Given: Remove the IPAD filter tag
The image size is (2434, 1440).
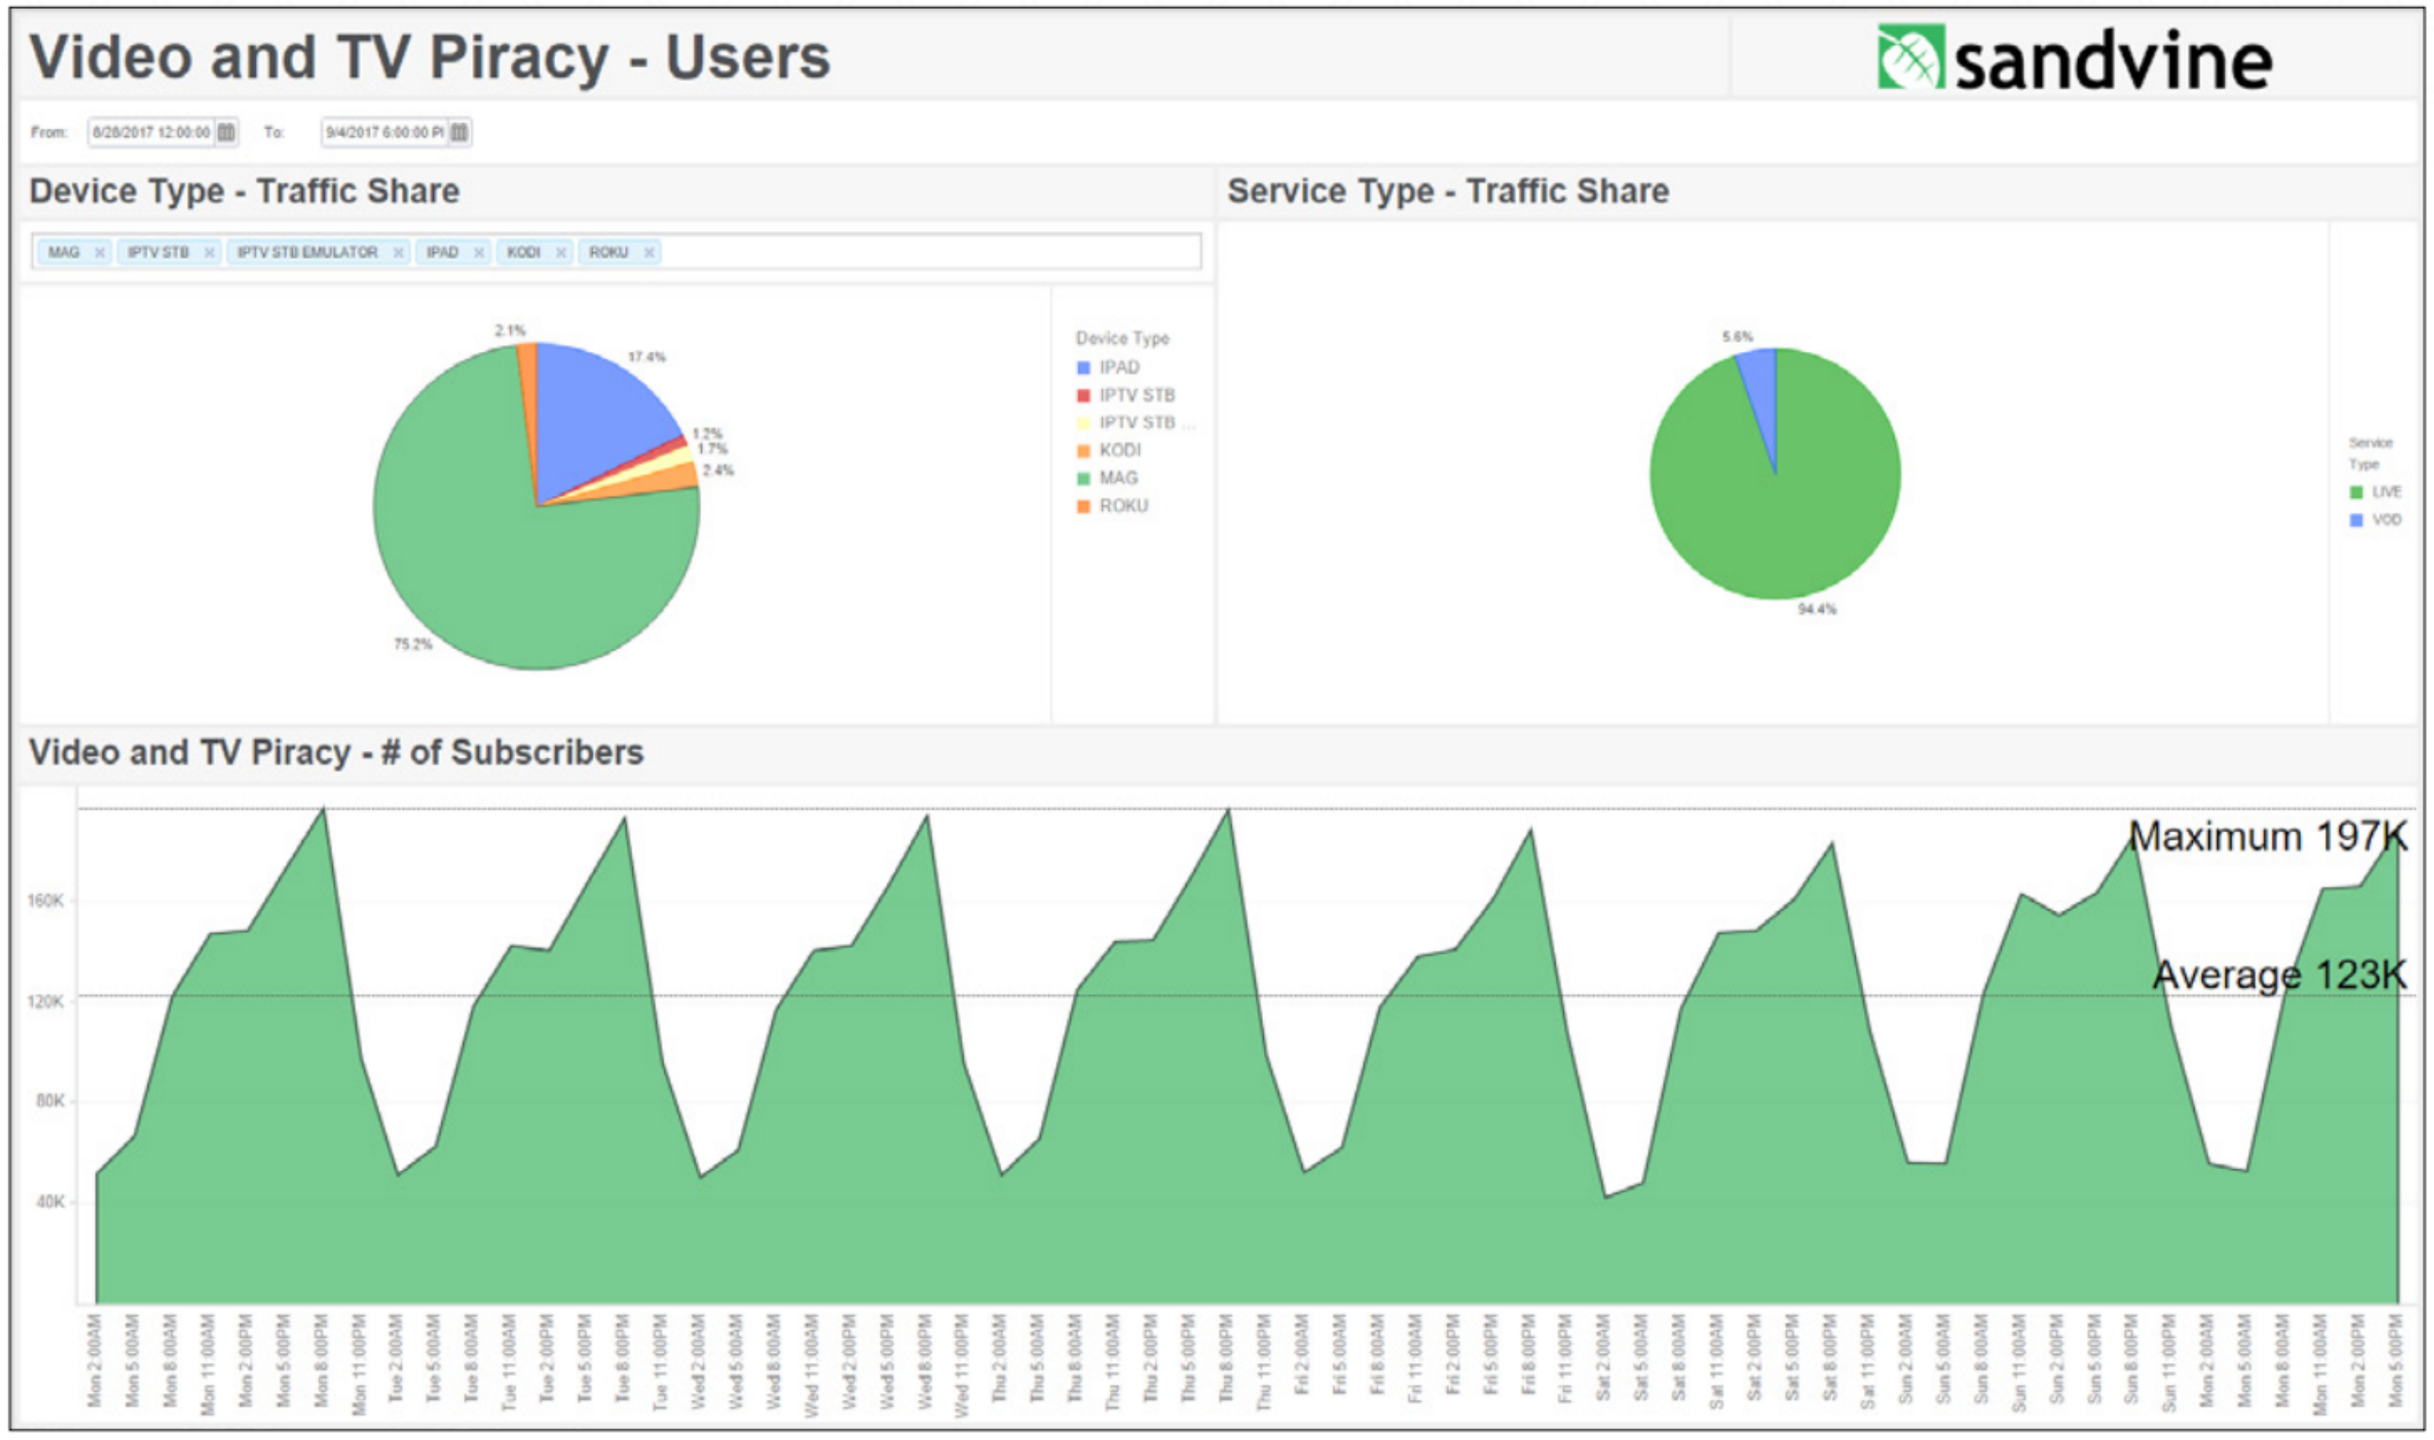Looking at the screenshot, I should pos(479,253).
